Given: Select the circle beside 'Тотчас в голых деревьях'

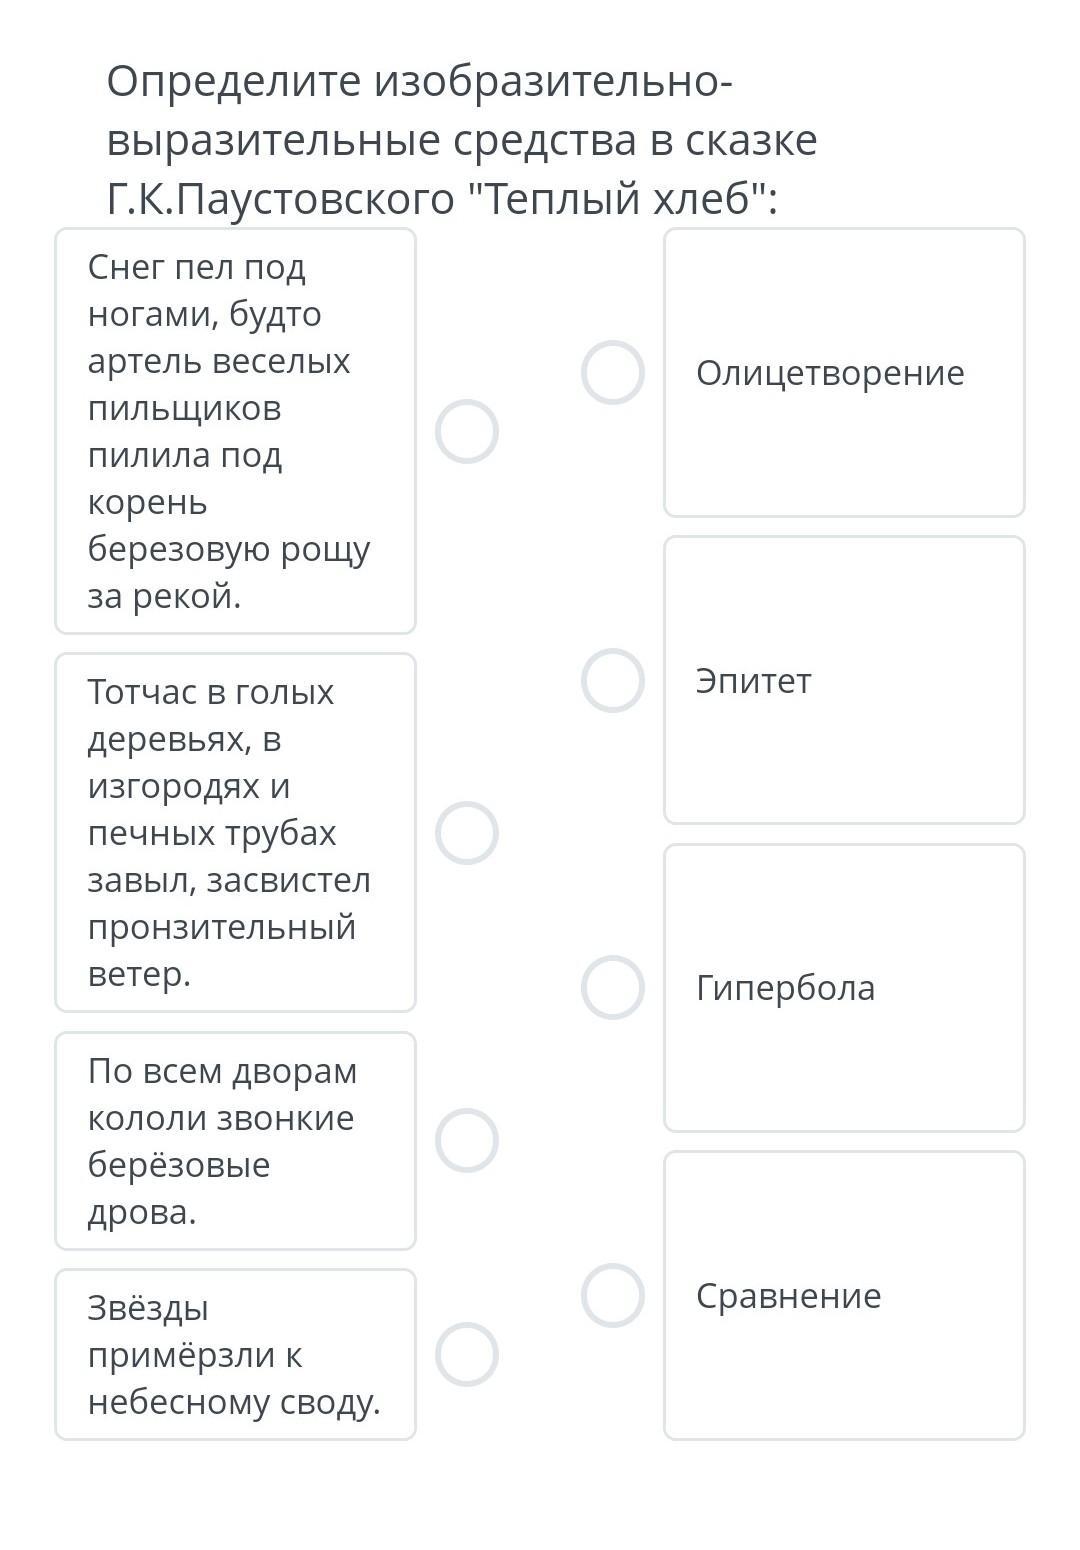Looking at the screenshot, I should pyautogui.click(x=467, y=833).
